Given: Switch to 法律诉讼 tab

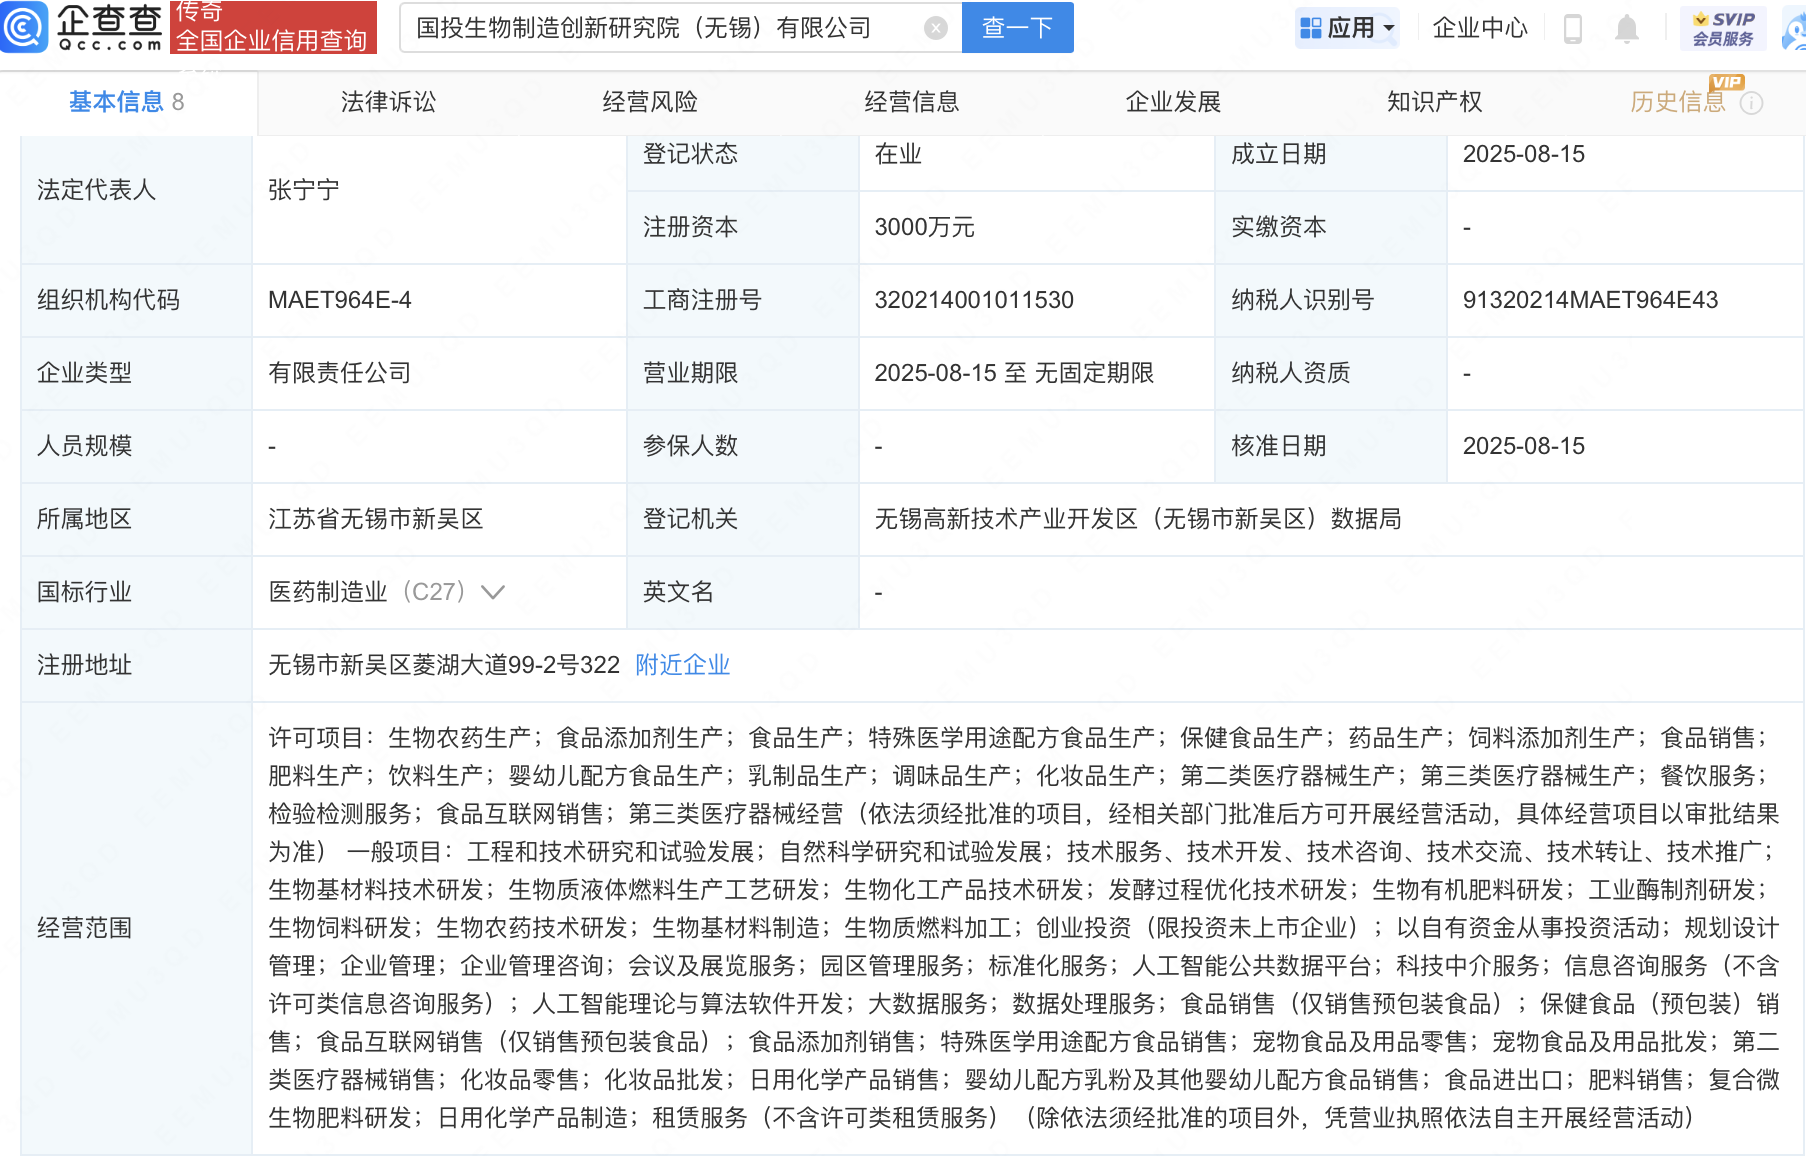Looking at the screenshot, I should (388, 102).
